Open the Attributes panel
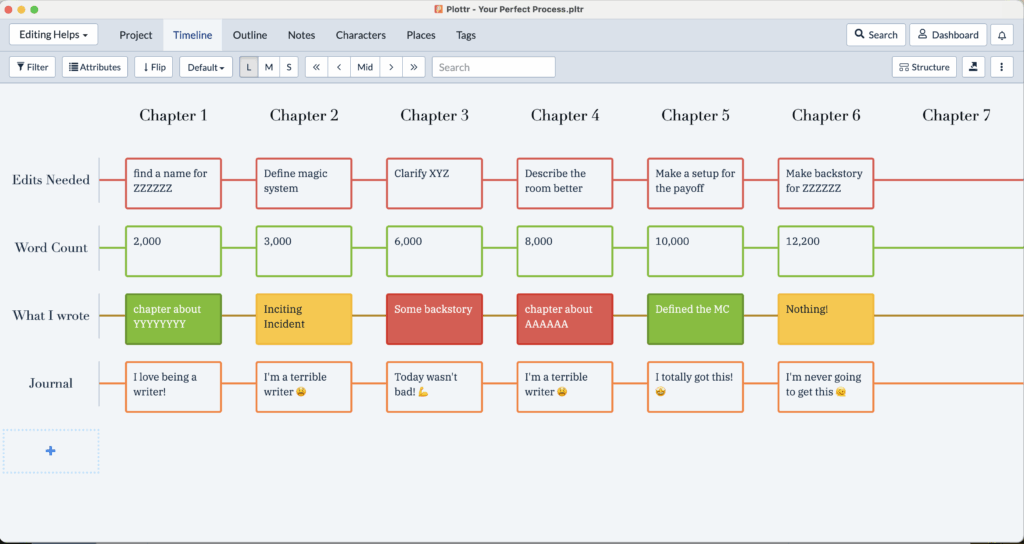 [95, 67]
